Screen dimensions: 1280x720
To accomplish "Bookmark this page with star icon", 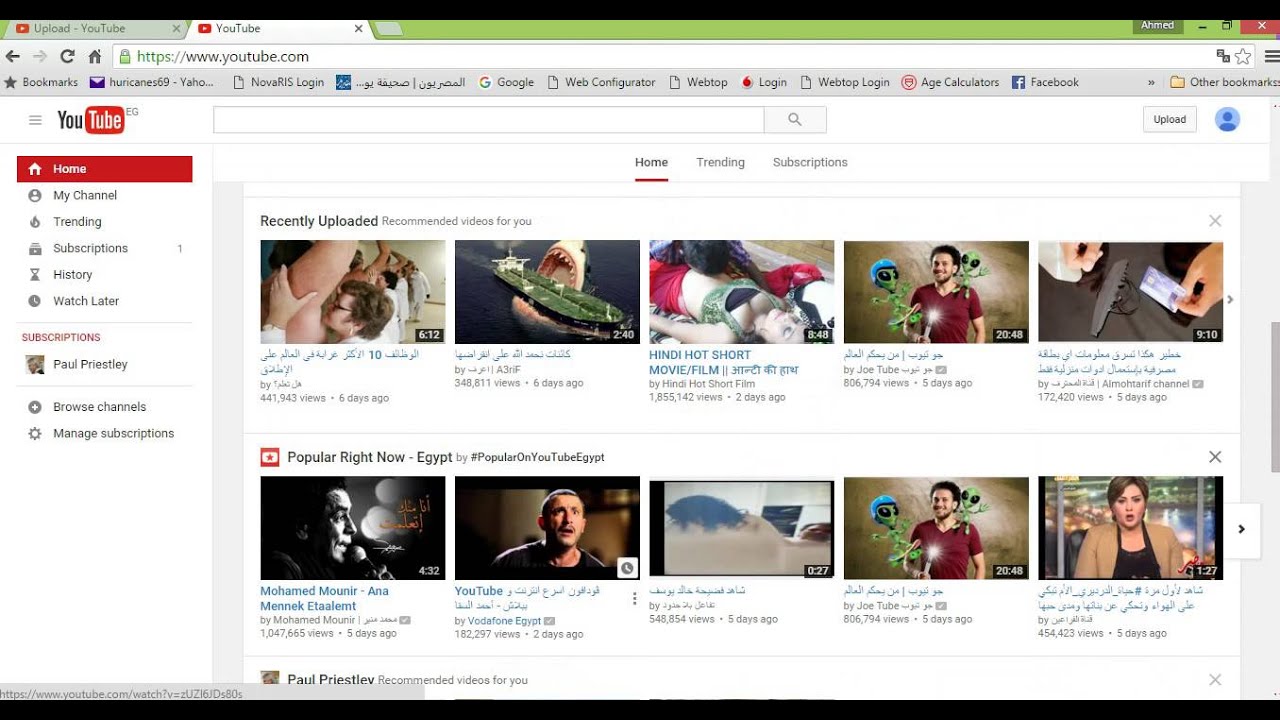I will coord(1243,57).
